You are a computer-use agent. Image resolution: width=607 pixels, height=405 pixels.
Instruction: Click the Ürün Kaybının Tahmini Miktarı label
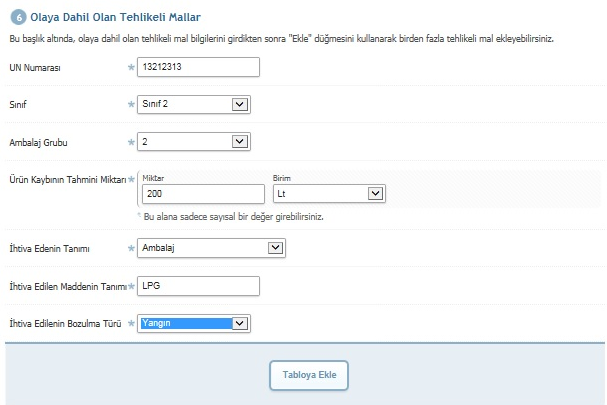point(68,180)
